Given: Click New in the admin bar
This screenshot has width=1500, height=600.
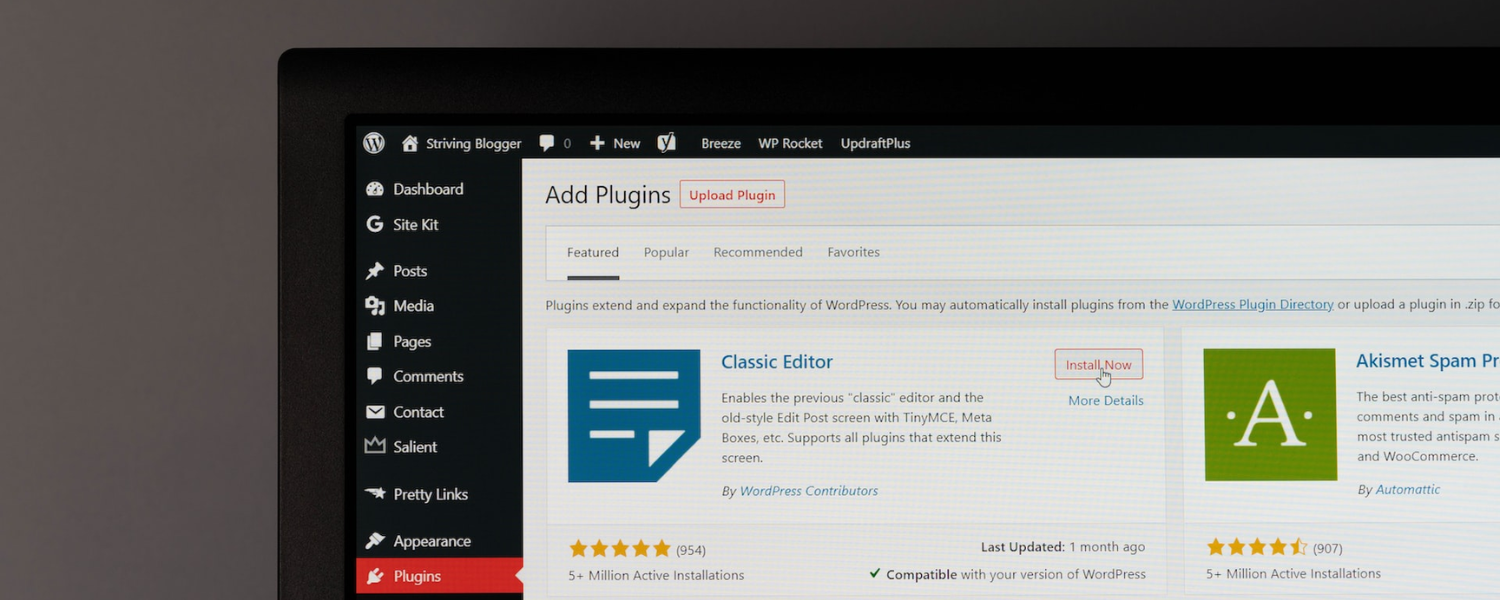Looking at the screenshot, I should click(x=627, y=143).
